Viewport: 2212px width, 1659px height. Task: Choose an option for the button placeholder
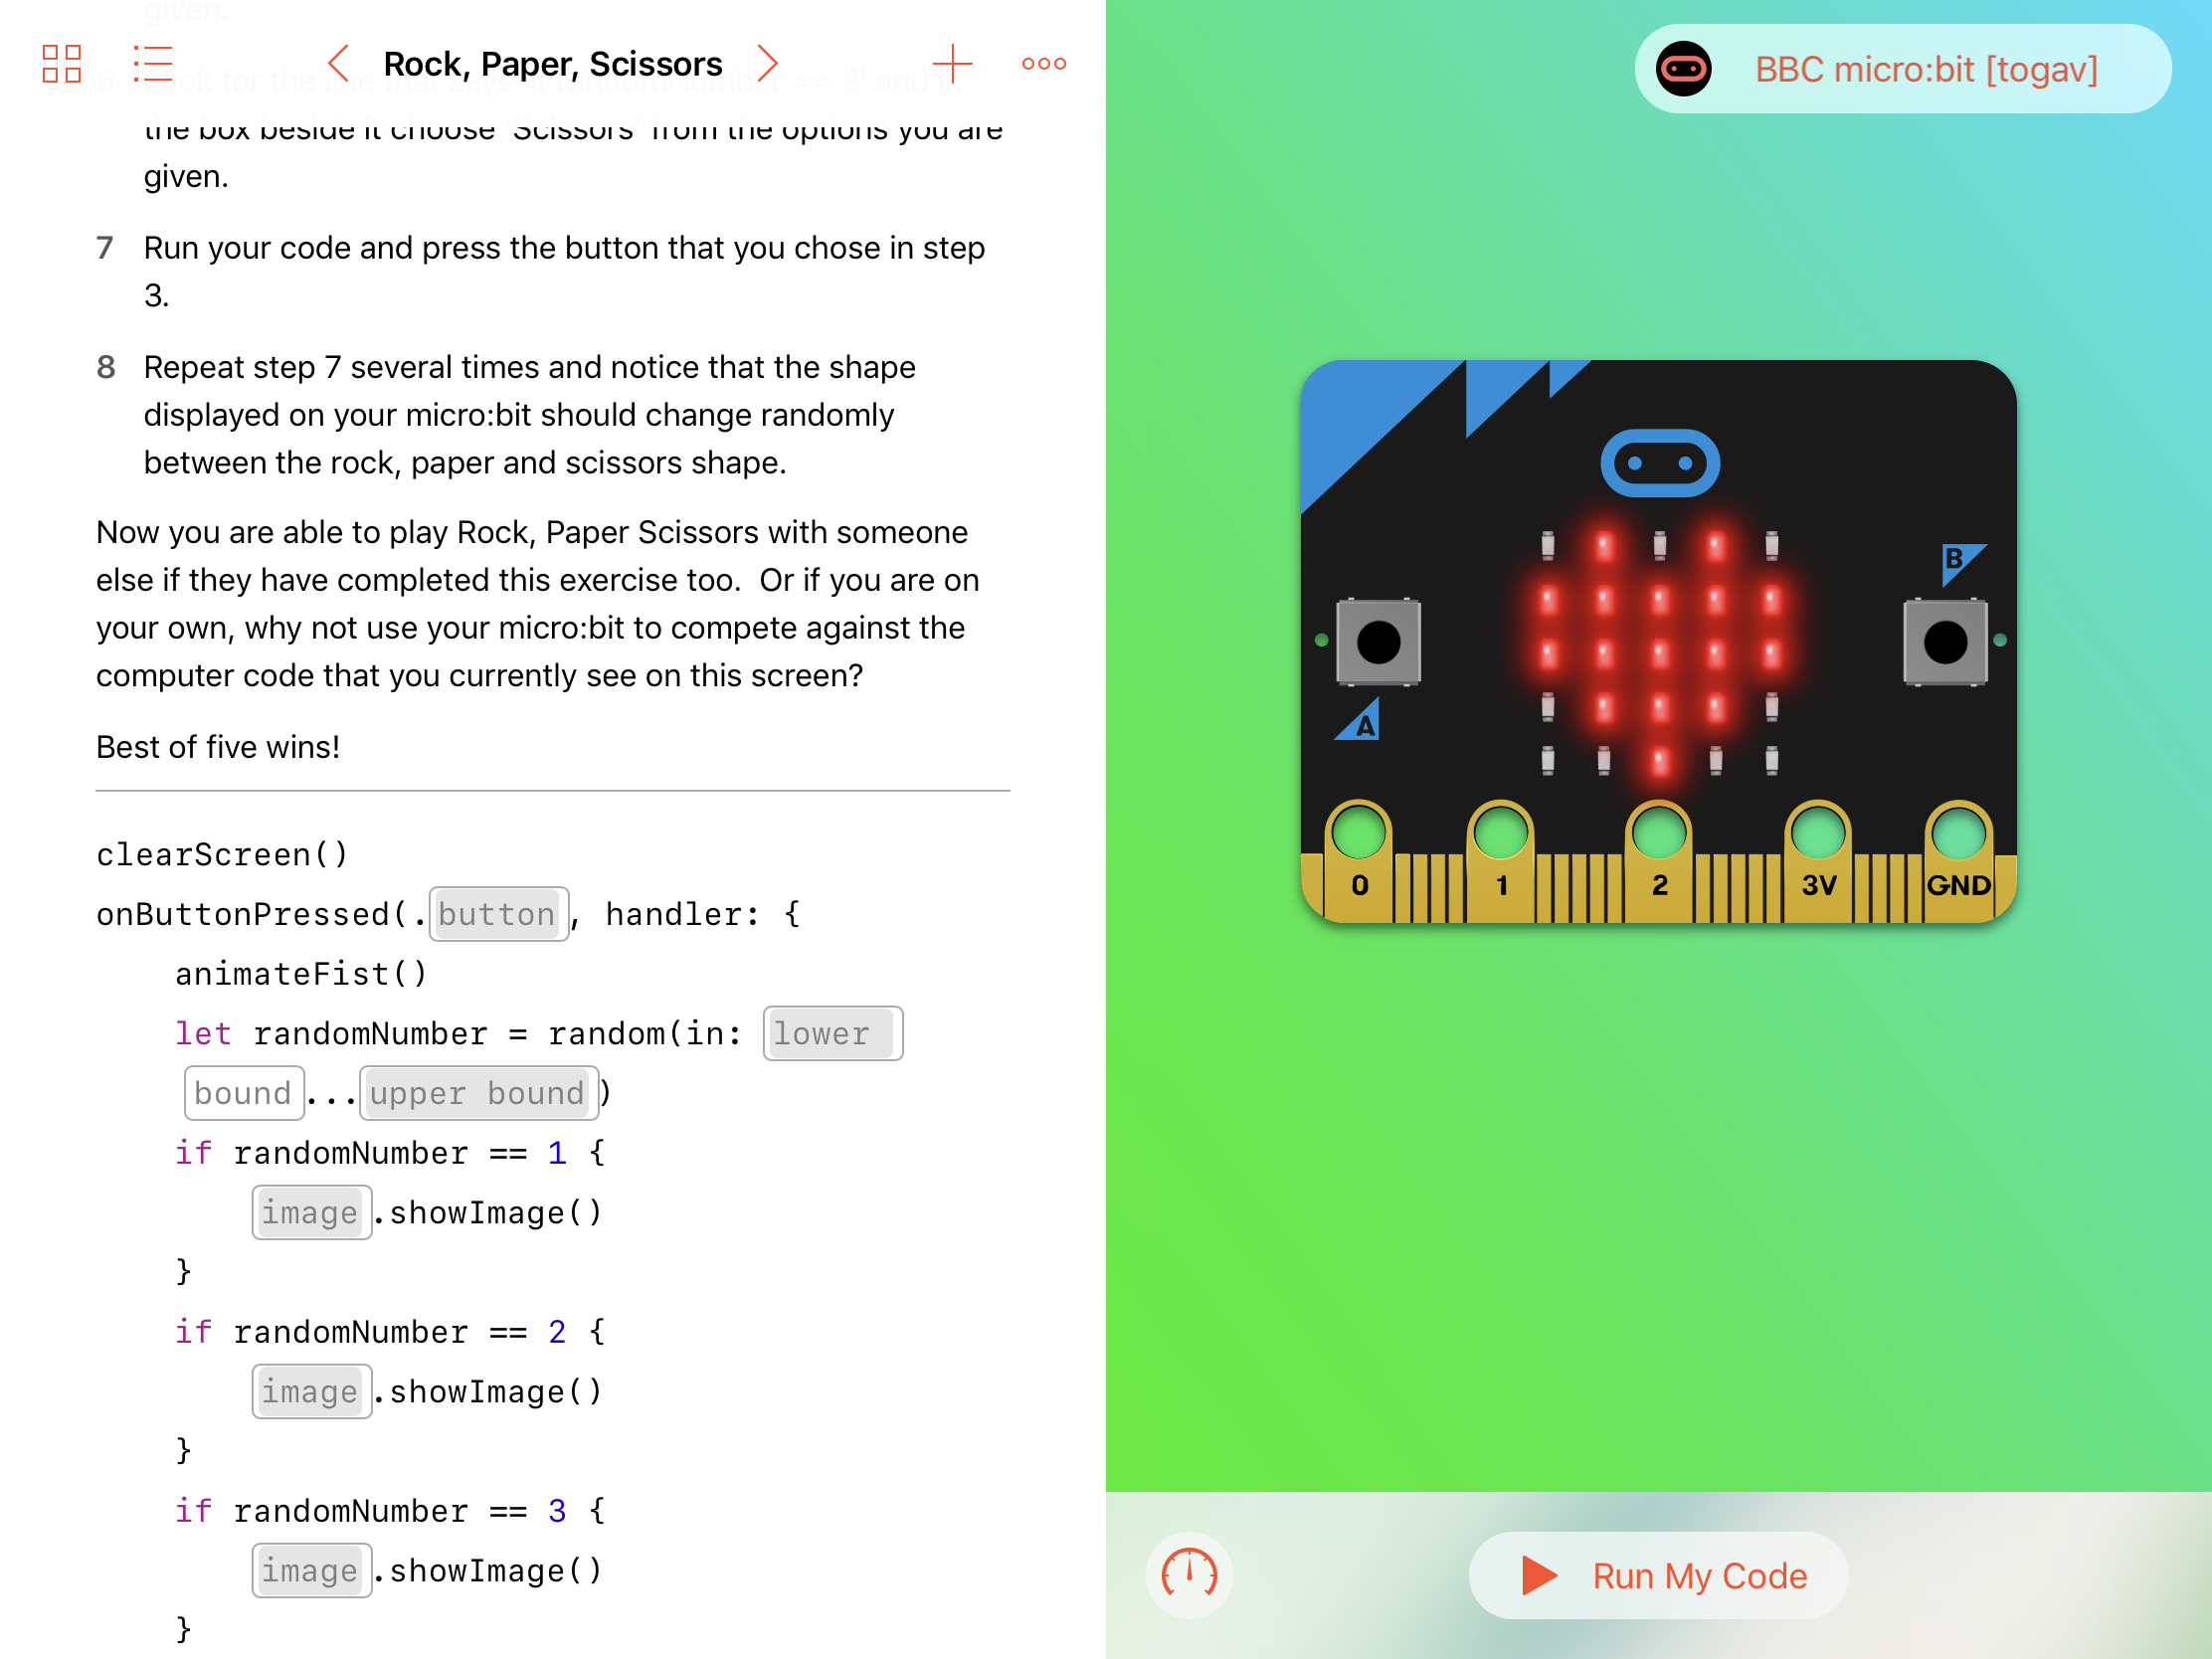pyautogui.click(x=498, y=914)
